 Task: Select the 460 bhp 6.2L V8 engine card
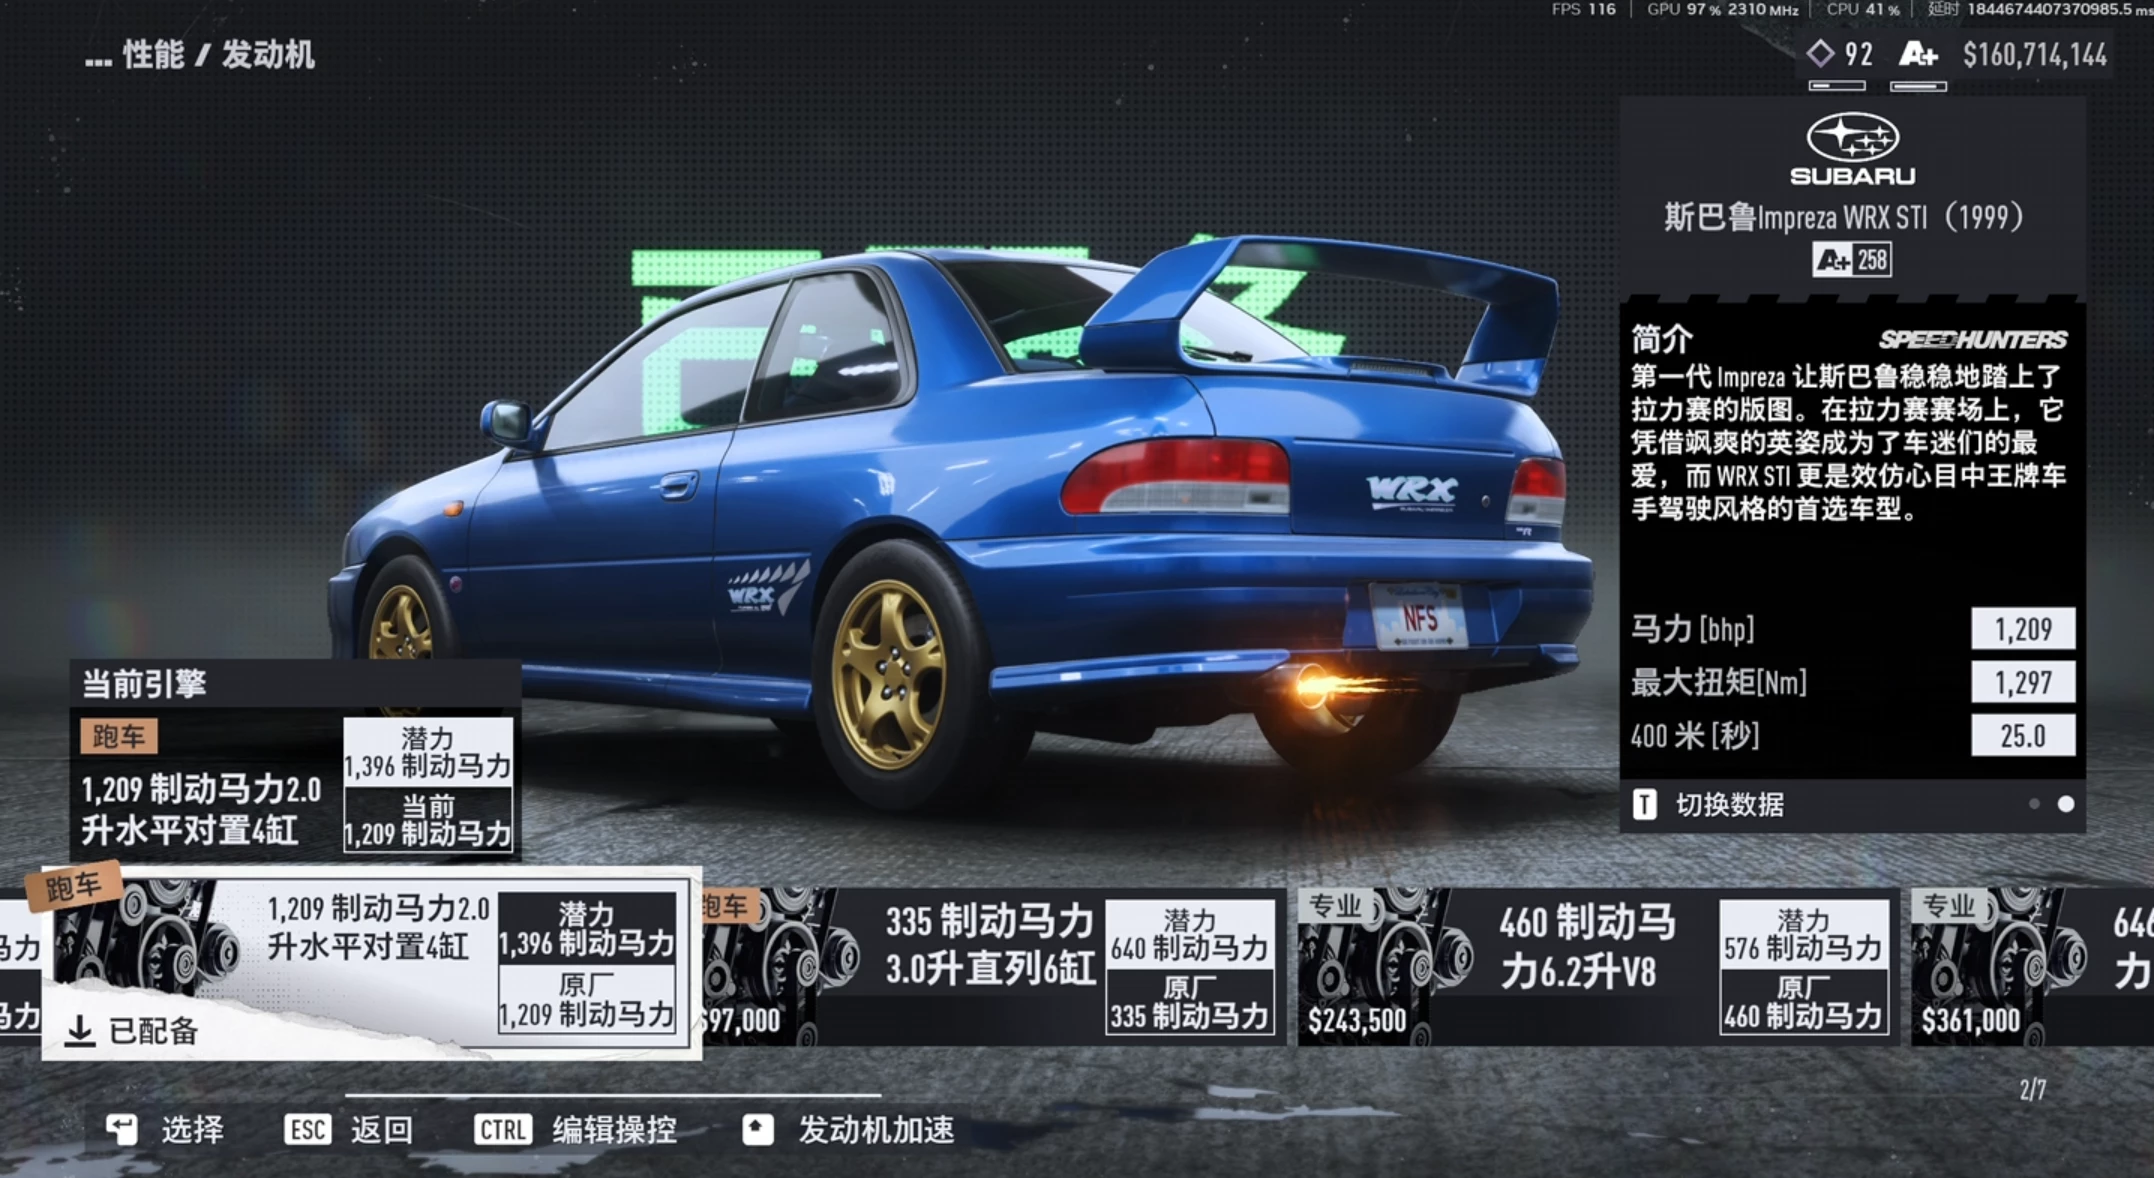click(x=1598, y=967)
